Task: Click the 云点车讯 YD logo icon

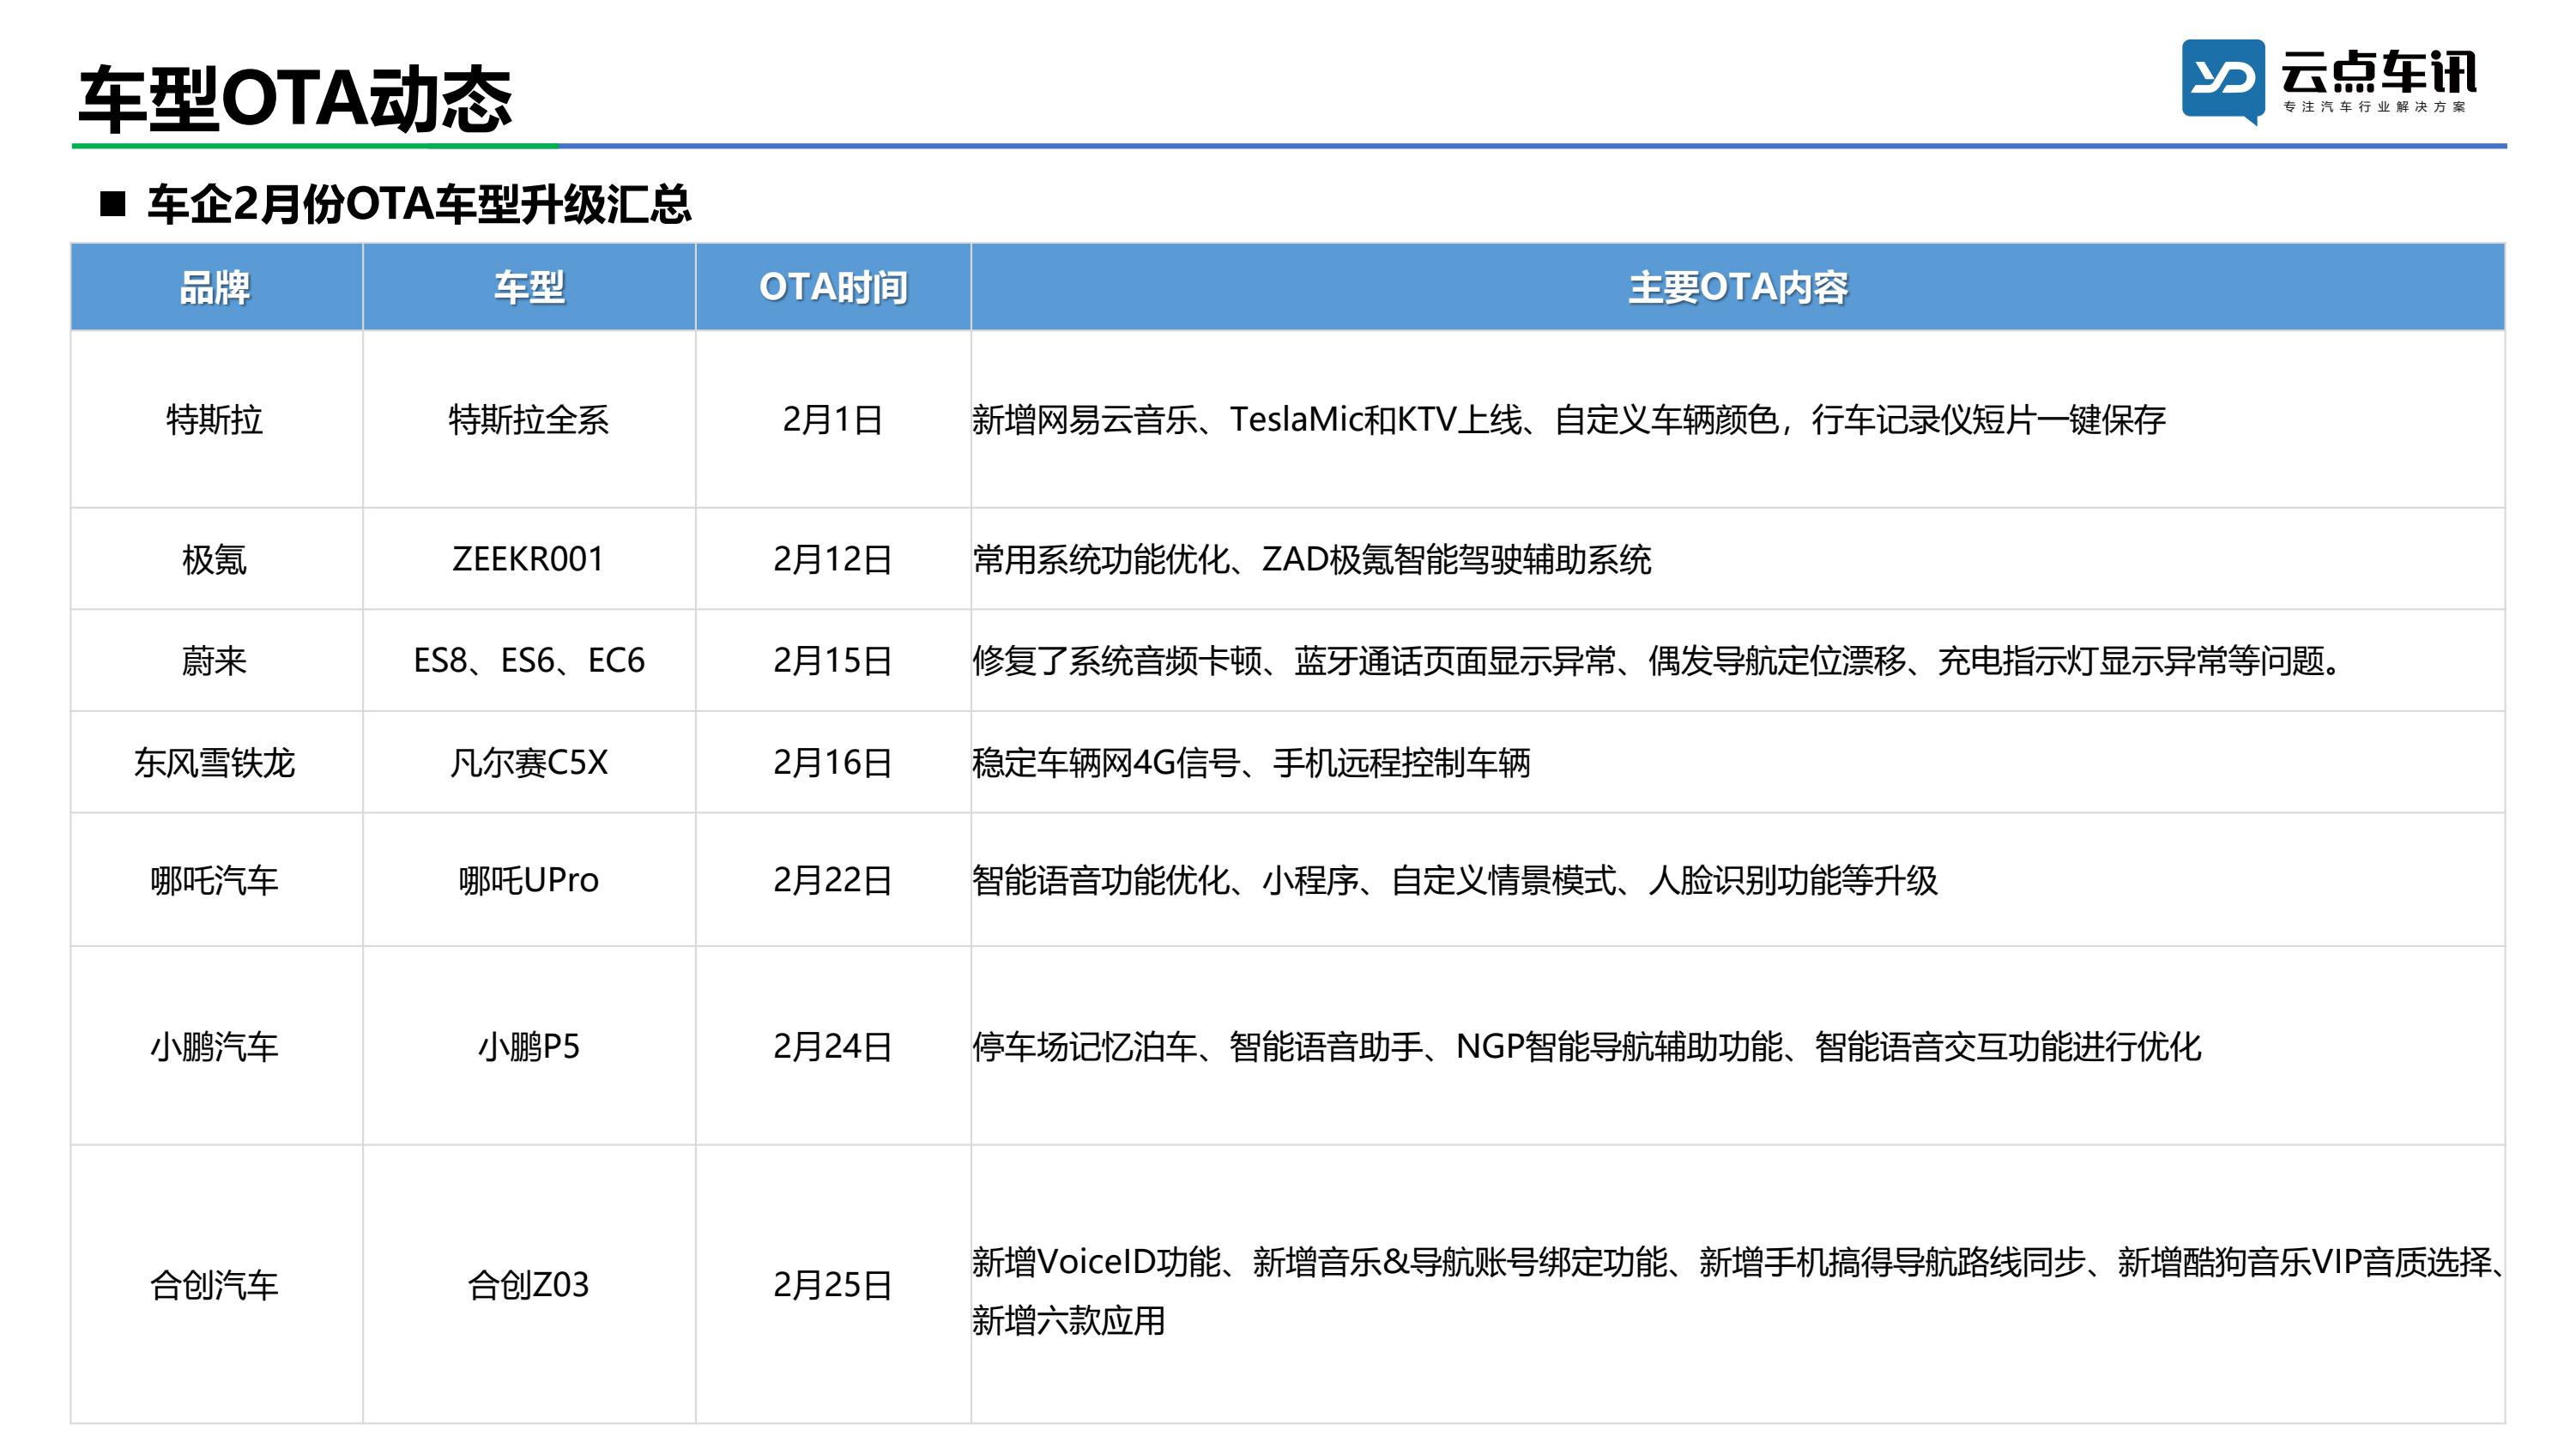Action: [x=2223, y=81]
